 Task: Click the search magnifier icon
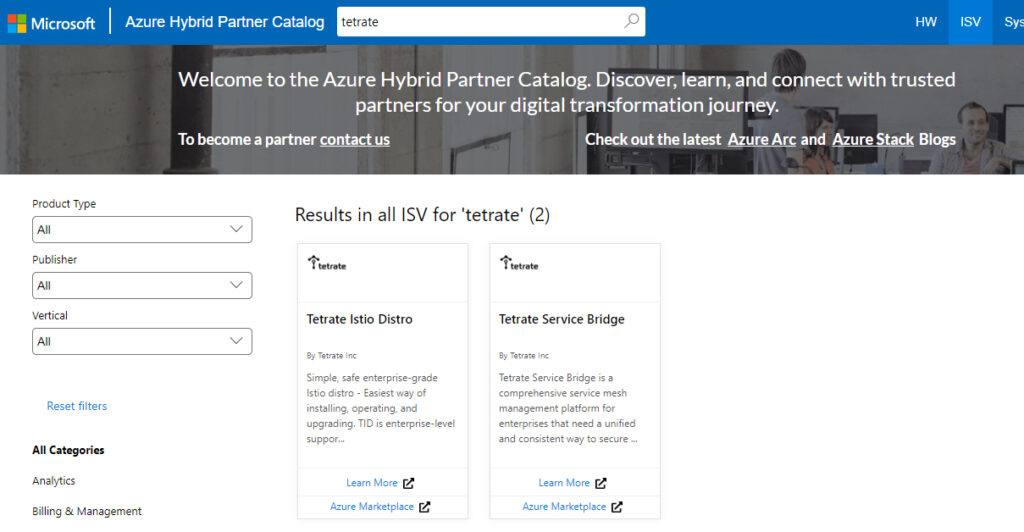point(631,21)
